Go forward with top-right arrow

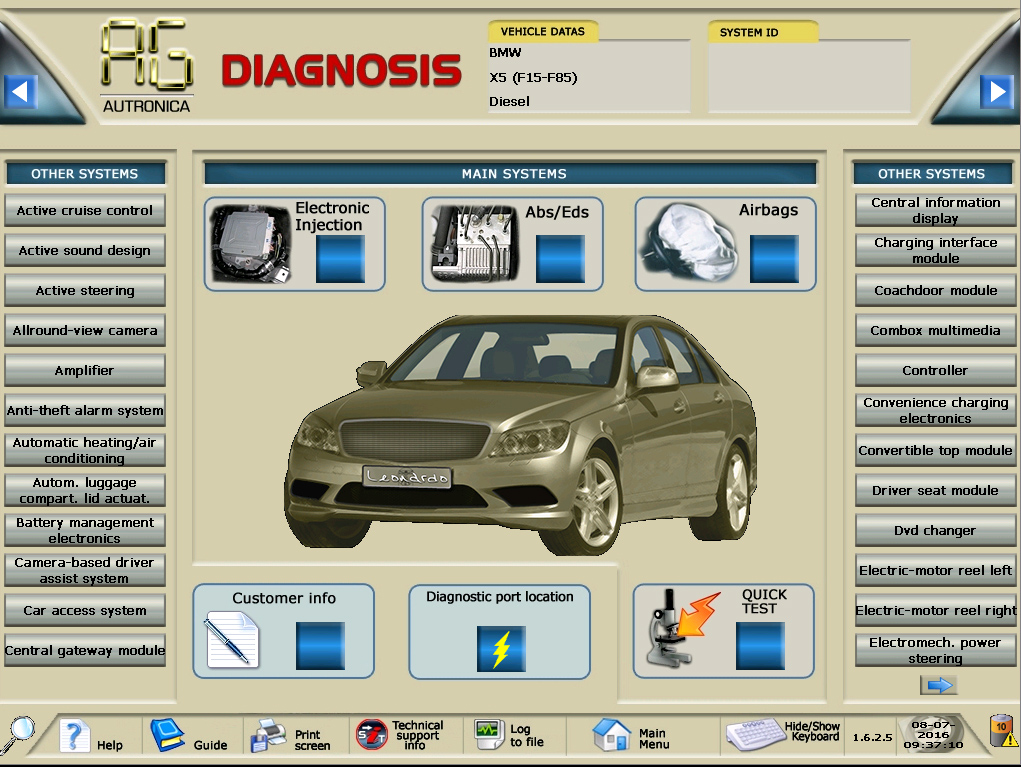[x=996, y=92]
